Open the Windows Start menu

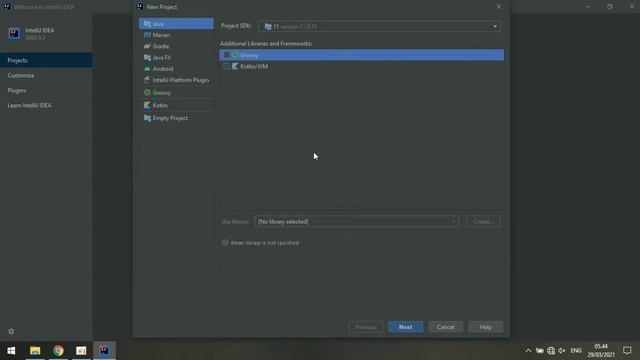(11, 351)
